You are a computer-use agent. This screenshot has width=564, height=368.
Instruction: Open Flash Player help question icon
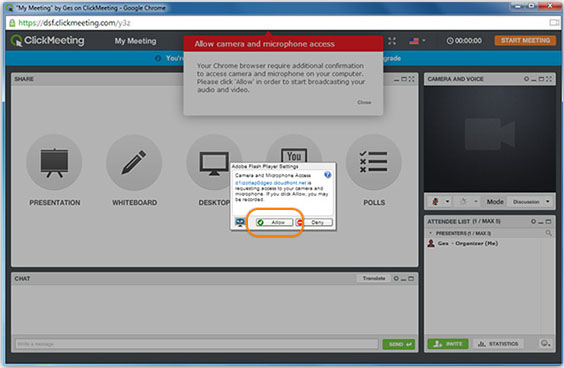click(328, 175)
